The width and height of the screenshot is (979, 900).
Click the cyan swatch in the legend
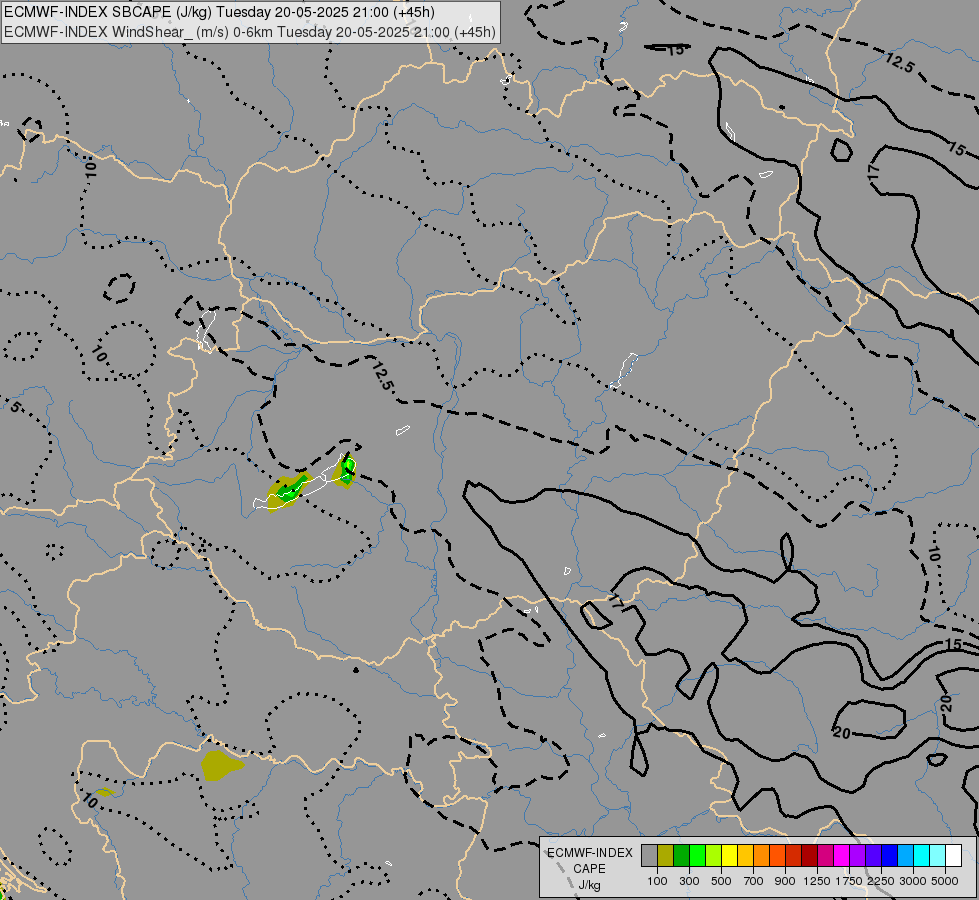[922, 856]
